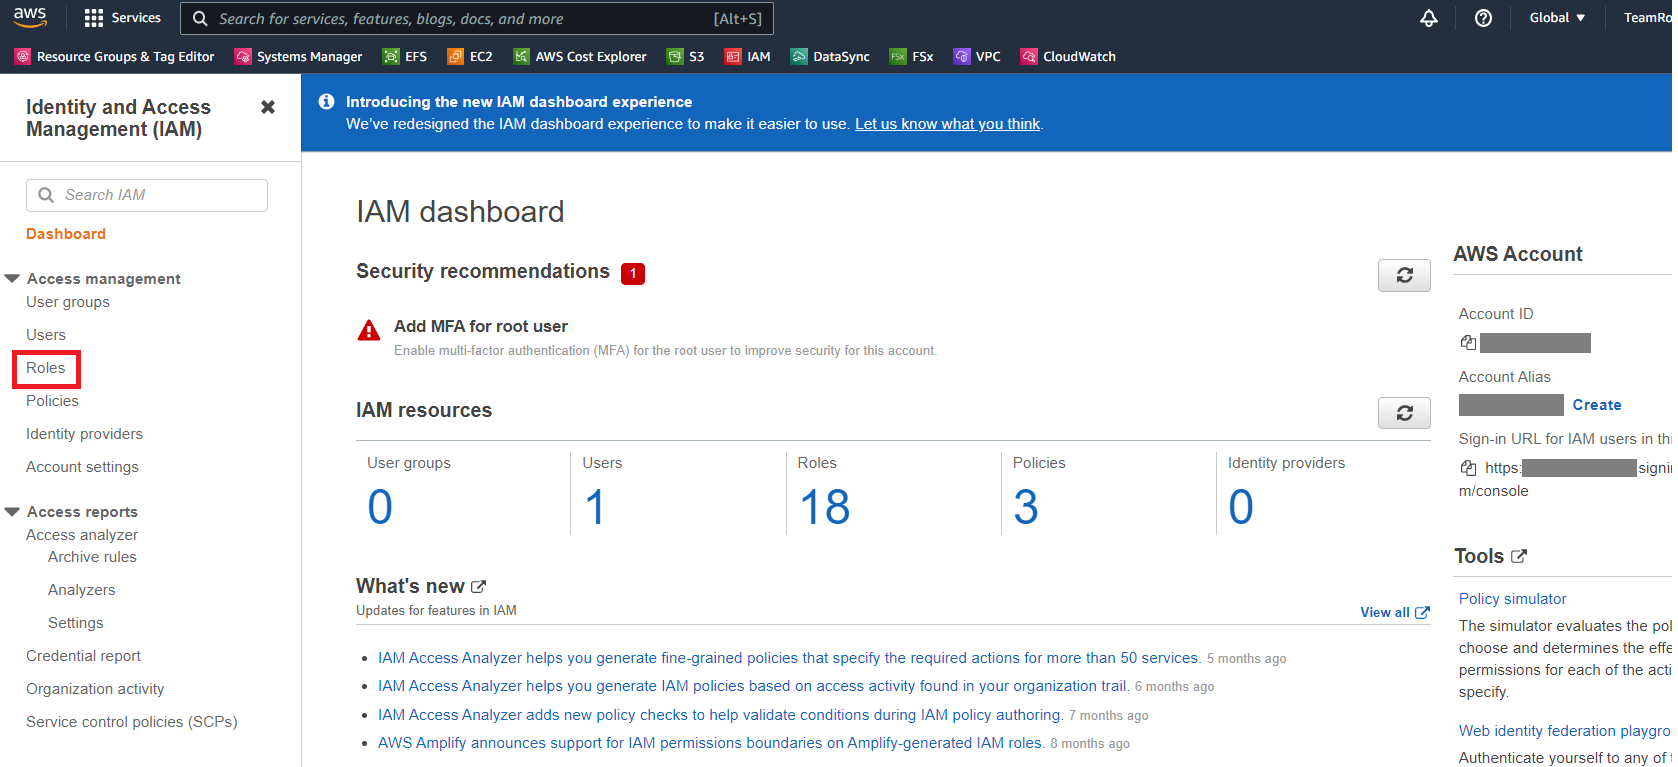Open Access analyzer Settings
The width and height of the screenshot is (1678, 767).
coord(76,623)
